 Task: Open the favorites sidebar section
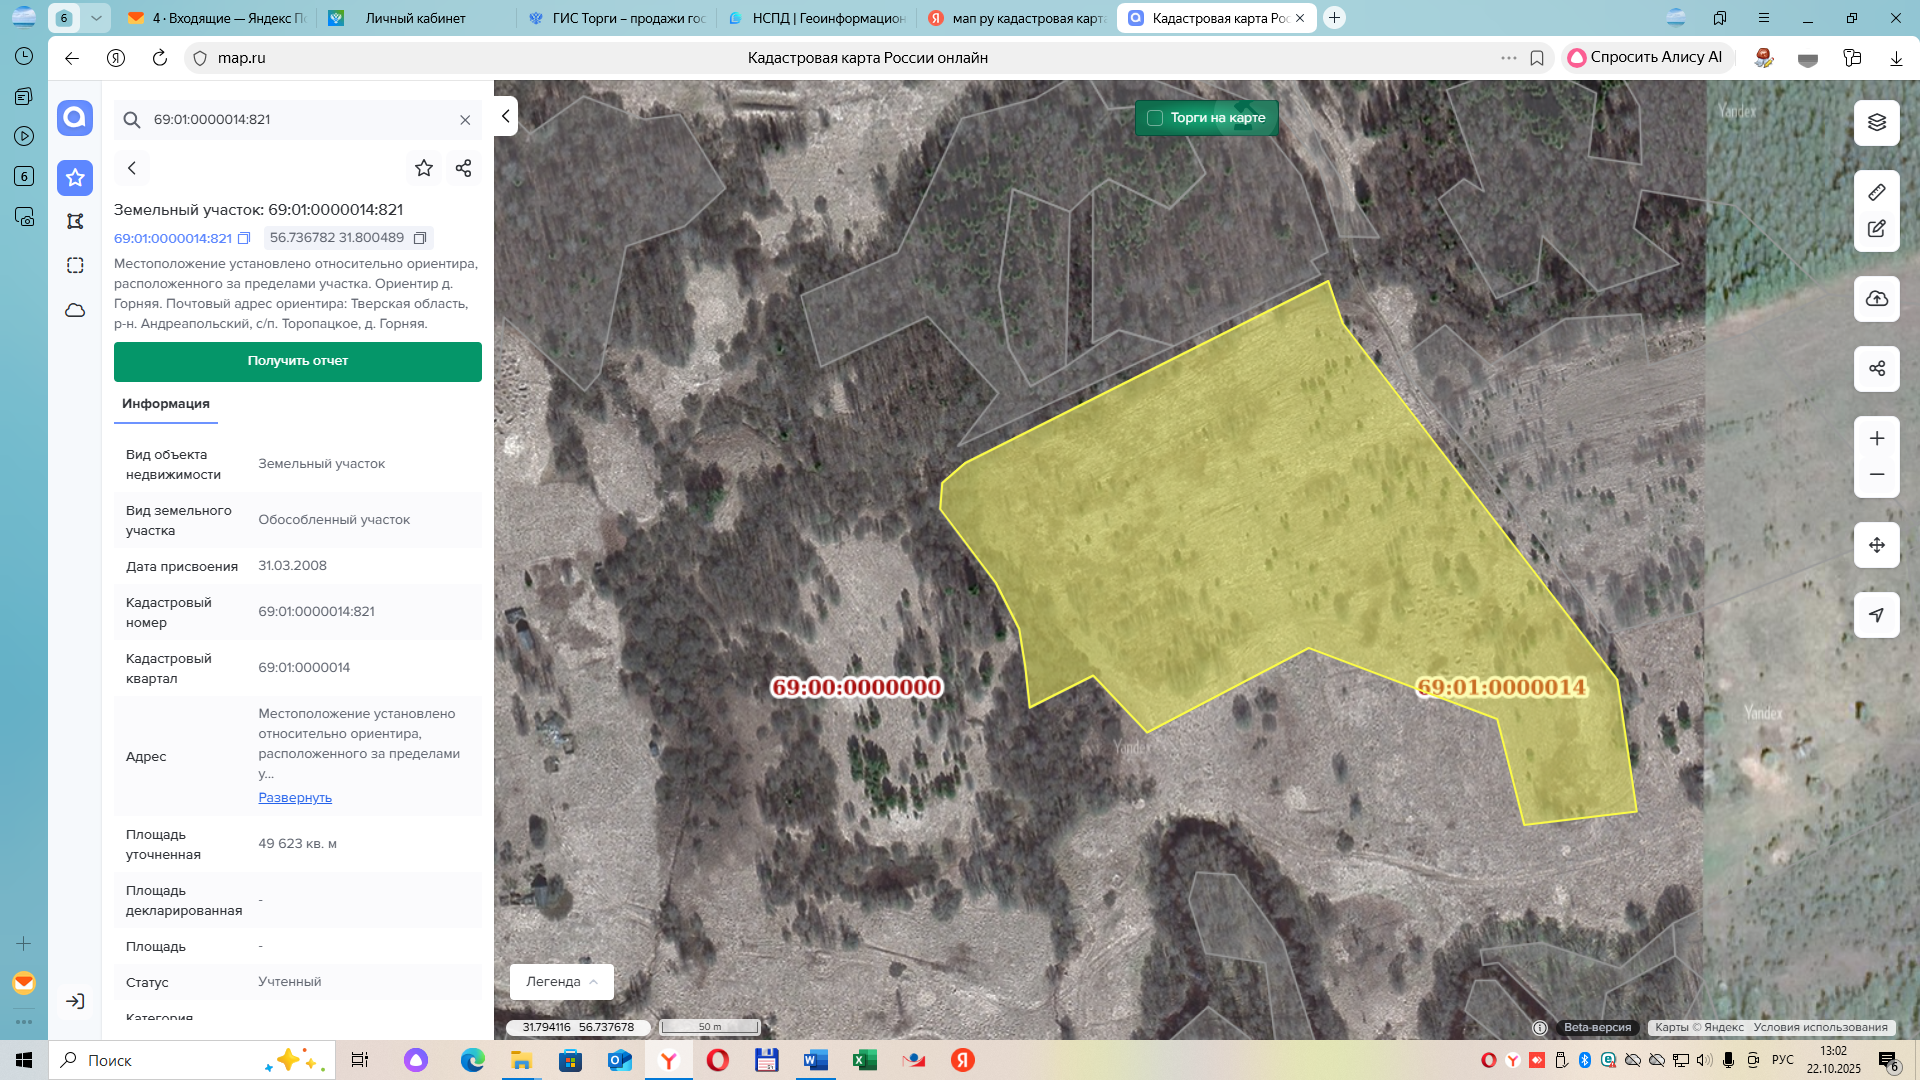pyautogui.click(x=75, y=178)
